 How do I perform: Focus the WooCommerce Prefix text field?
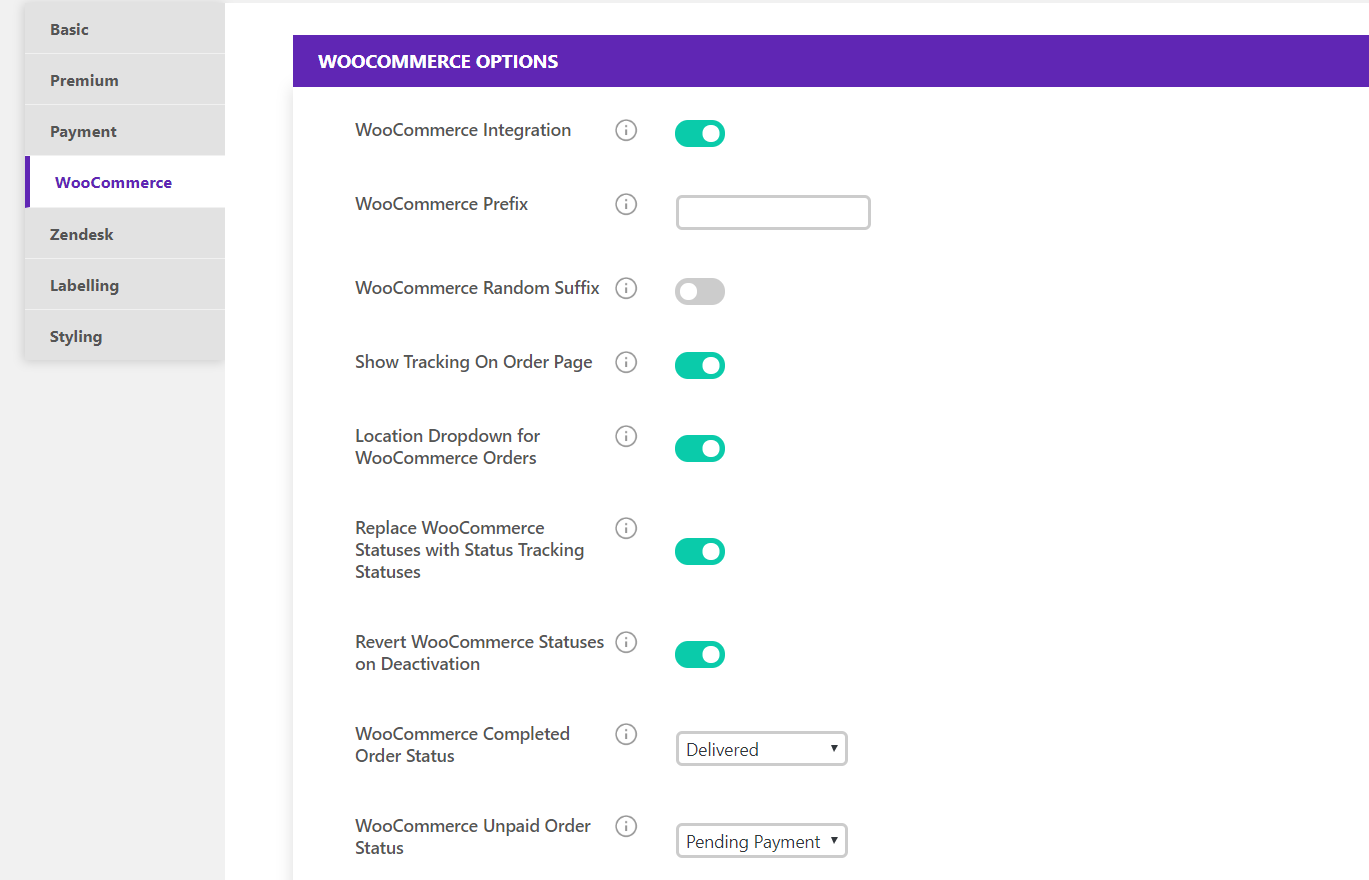click(x=773, y=213)
